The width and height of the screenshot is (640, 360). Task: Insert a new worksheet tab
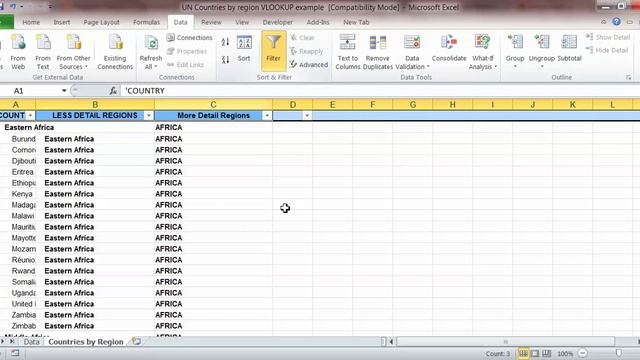(x=136, y=341)
